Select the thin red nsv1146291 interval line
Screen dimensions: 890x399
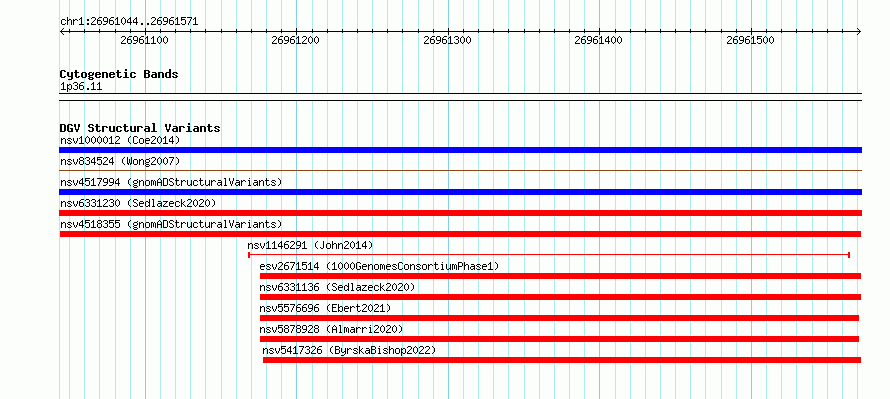pyautogui.click(x=549, y=255)
